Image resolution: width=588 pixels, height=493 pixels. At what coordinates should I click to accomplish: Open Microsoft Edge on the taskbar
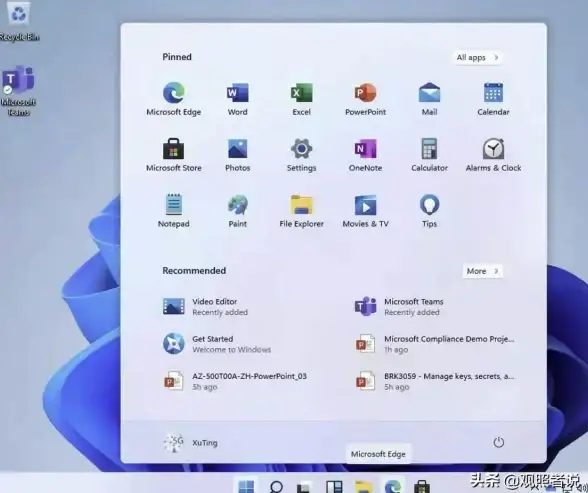coord(393,486)
